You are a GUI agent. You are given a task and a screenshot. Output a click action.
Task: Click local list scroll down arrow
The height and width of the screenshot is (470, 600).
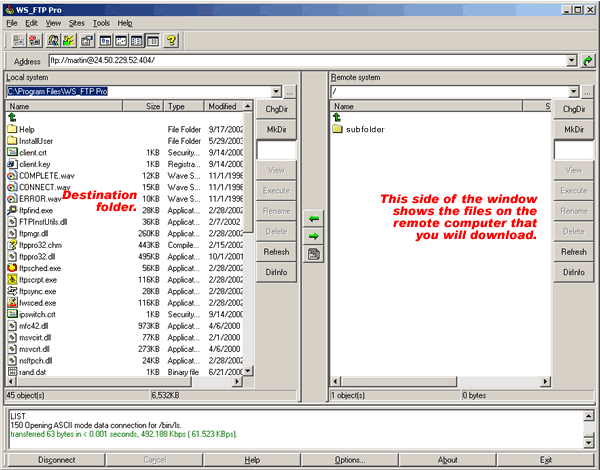pos(248,371)
